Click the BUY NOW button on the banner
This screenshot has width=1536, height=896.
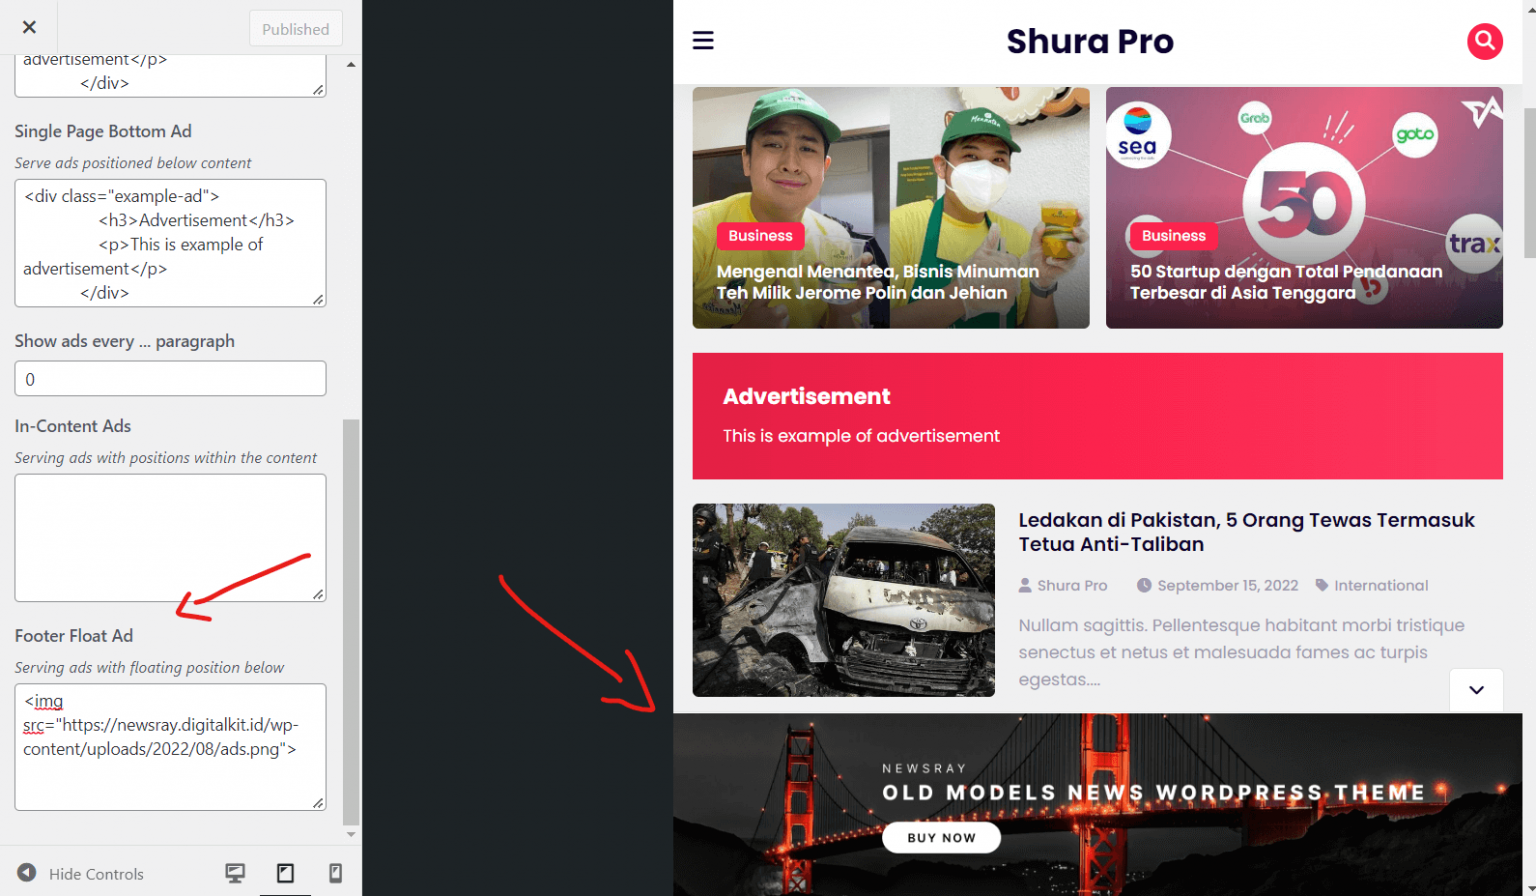tap(941, 837)
